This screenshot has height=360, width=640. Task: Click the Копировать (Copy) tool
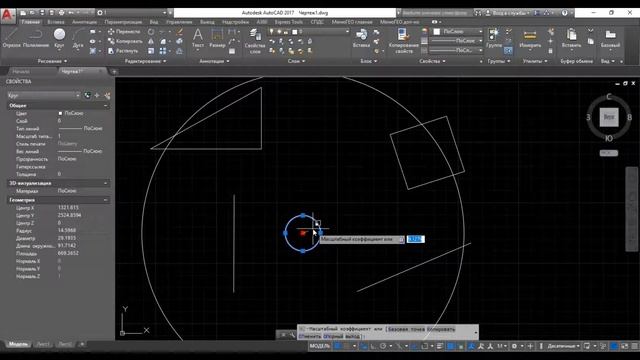point(125,41)
